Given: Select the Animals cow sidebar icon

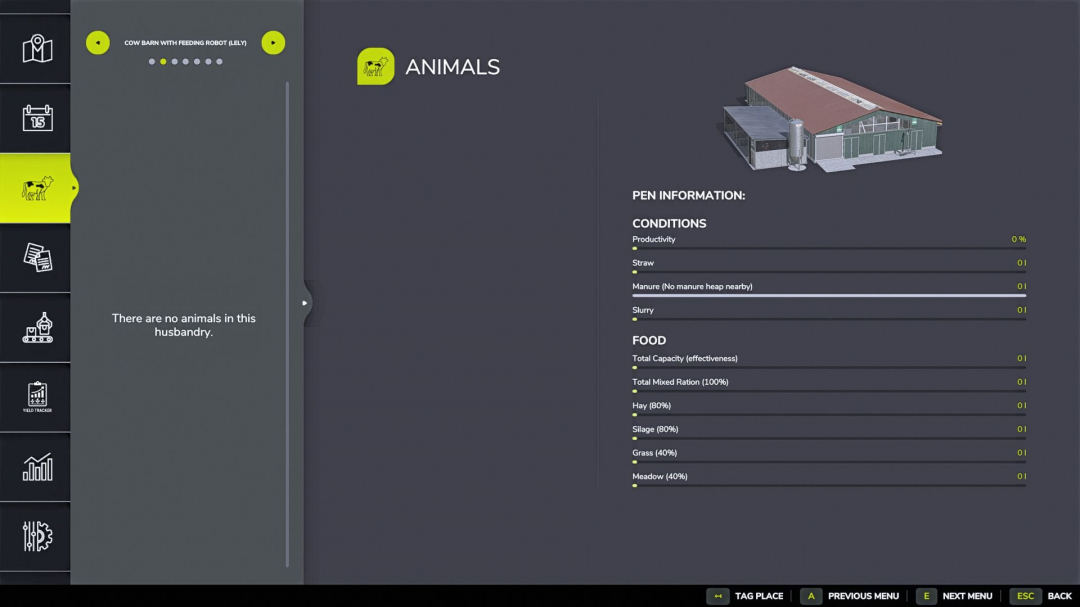Looking at the screenshot, I should 37,188.
